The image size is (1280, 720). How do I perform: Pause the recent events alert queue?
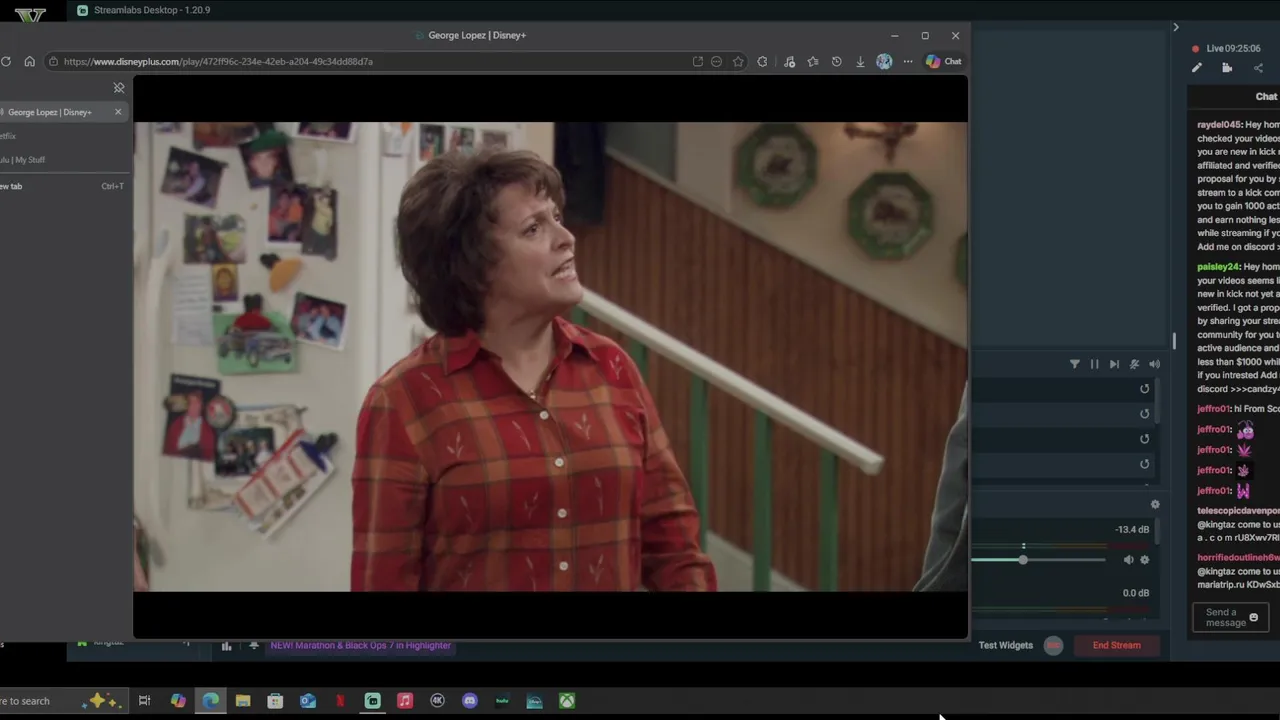[x=1094, y=364]
